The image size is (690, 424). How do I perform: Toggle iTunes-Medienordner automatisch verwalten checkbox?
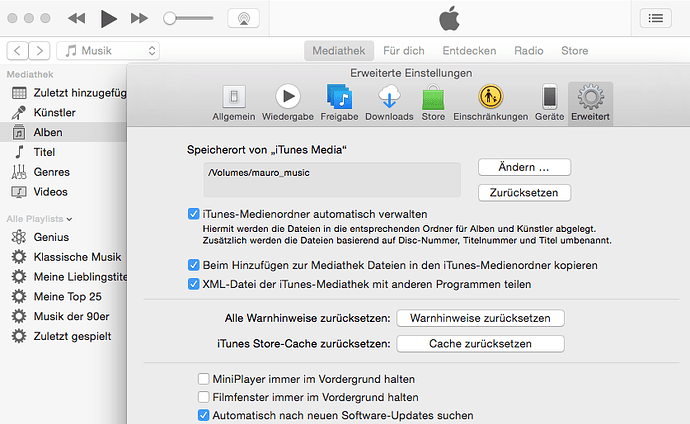coord(194,214)
